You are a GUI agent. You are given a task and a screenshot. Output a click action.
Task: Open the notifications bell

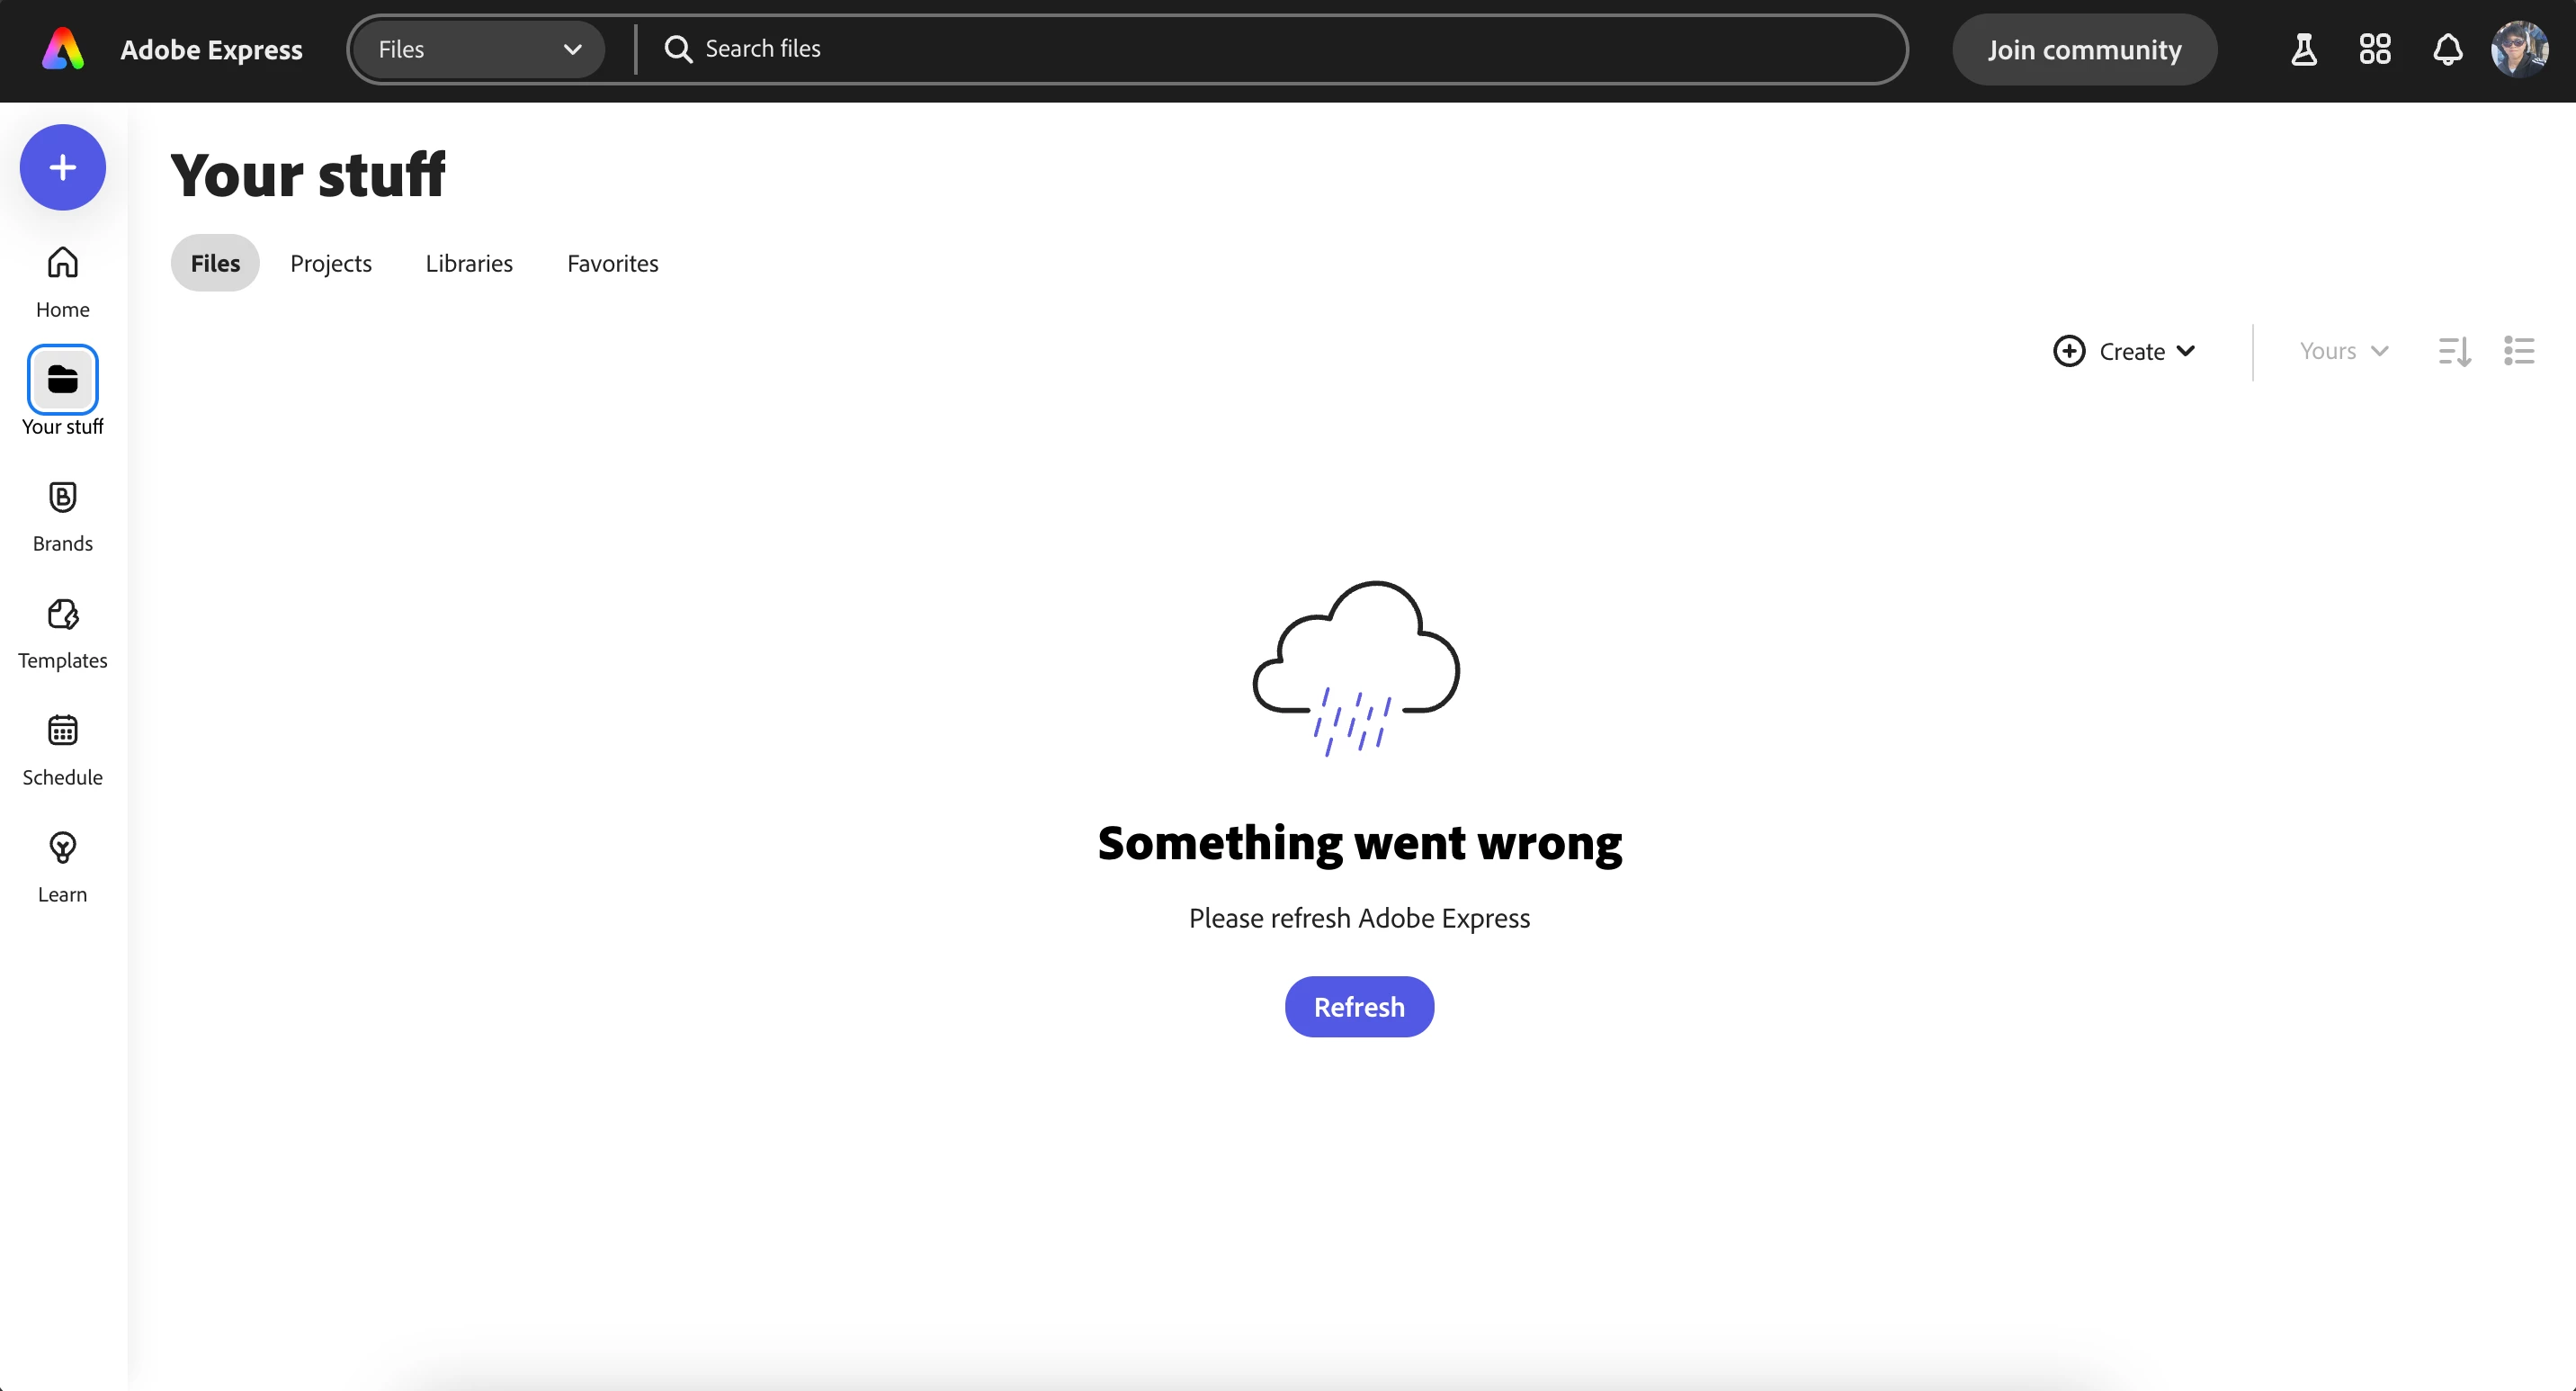[2447, 49]
